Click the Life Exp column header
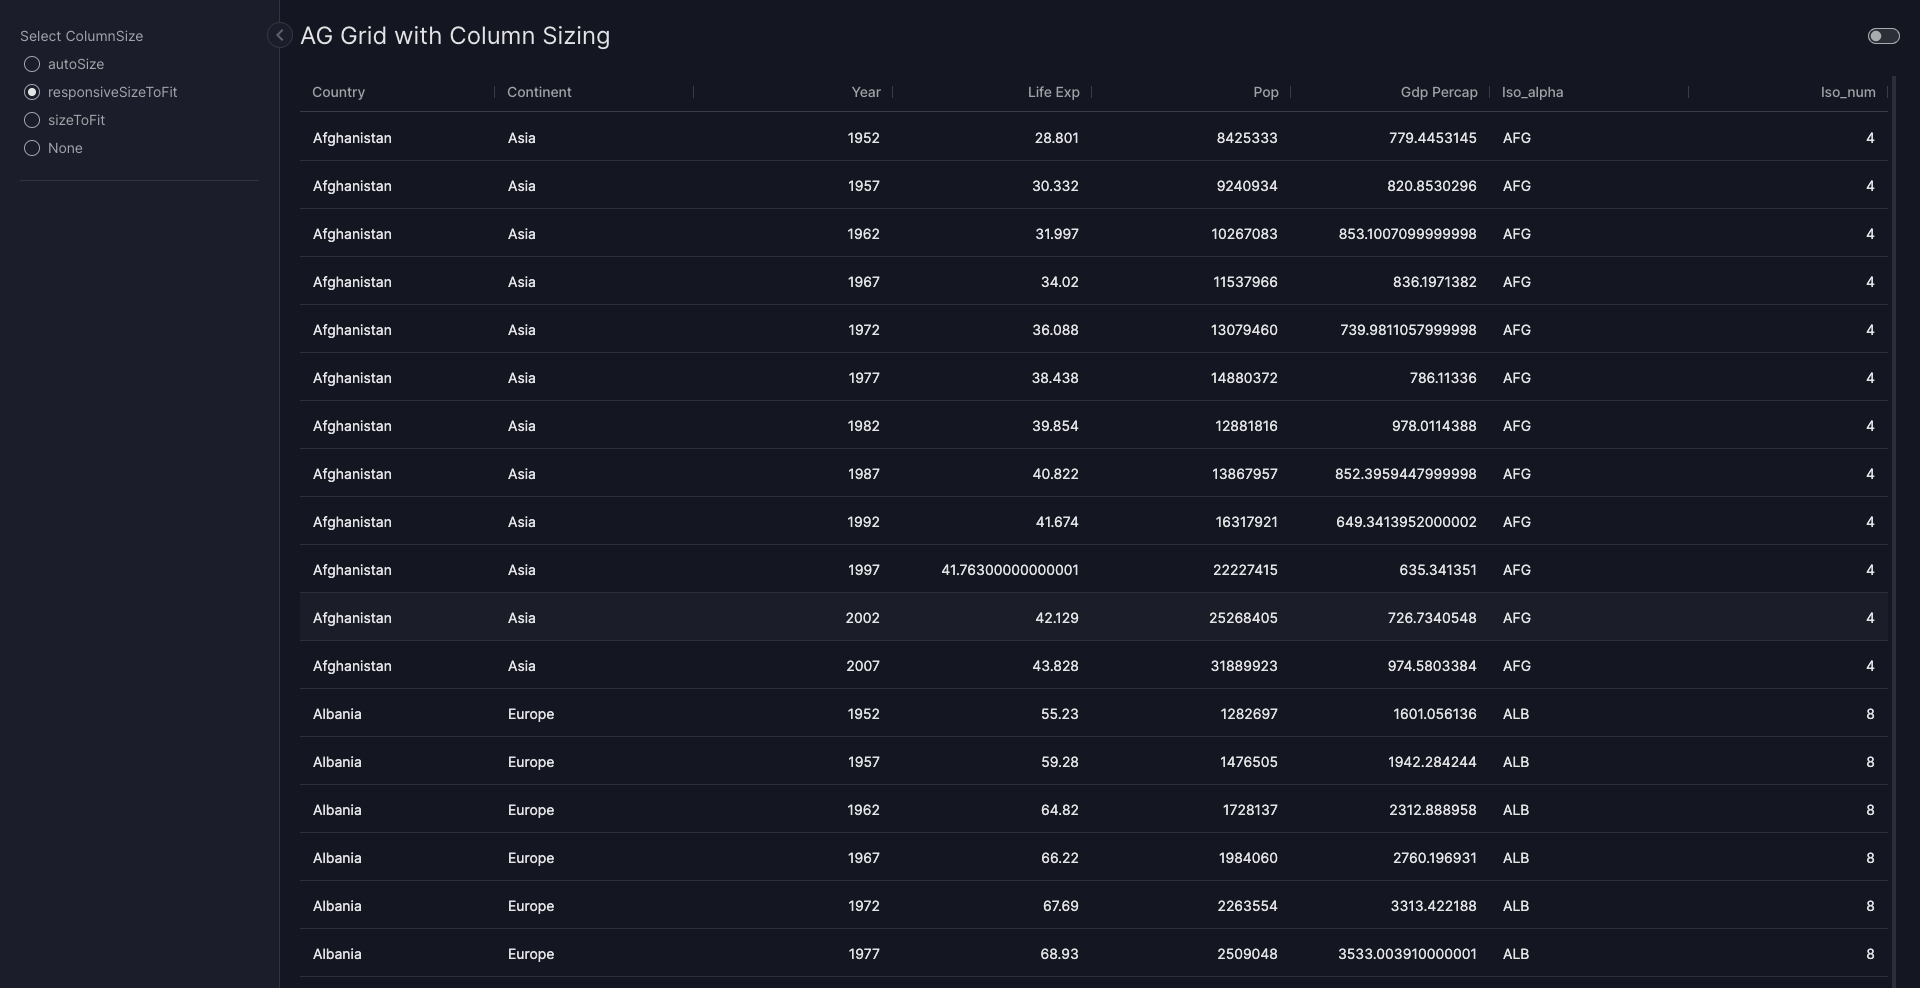This screenshot has height=988, width=1920. [x=1053, y=92]
